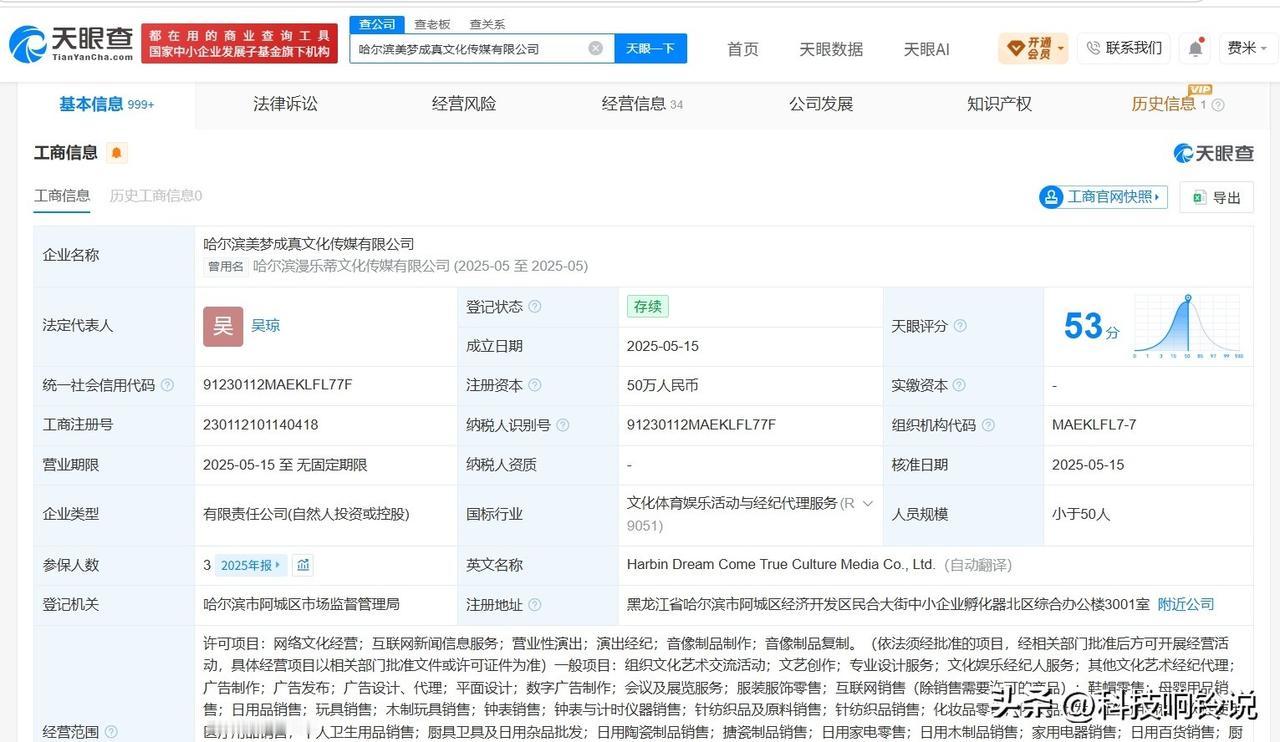Click the person icon on 工商官网快照
The image size is (1280, 742).
coord(1051,197)
